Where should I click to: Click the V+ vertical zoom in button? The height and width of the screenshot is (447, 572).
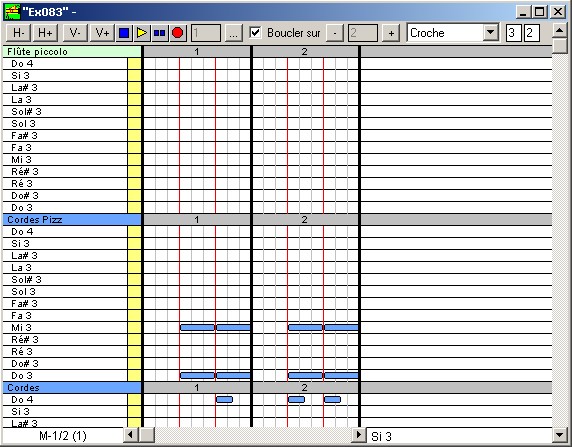(102, 33)
